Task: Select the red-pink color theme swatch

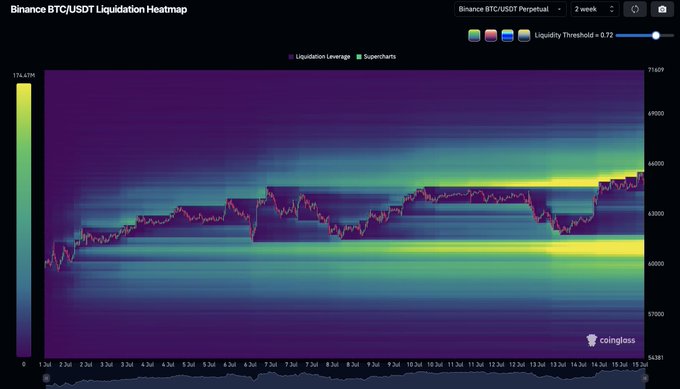Action: pyautogui.click(x=490, y=36)
